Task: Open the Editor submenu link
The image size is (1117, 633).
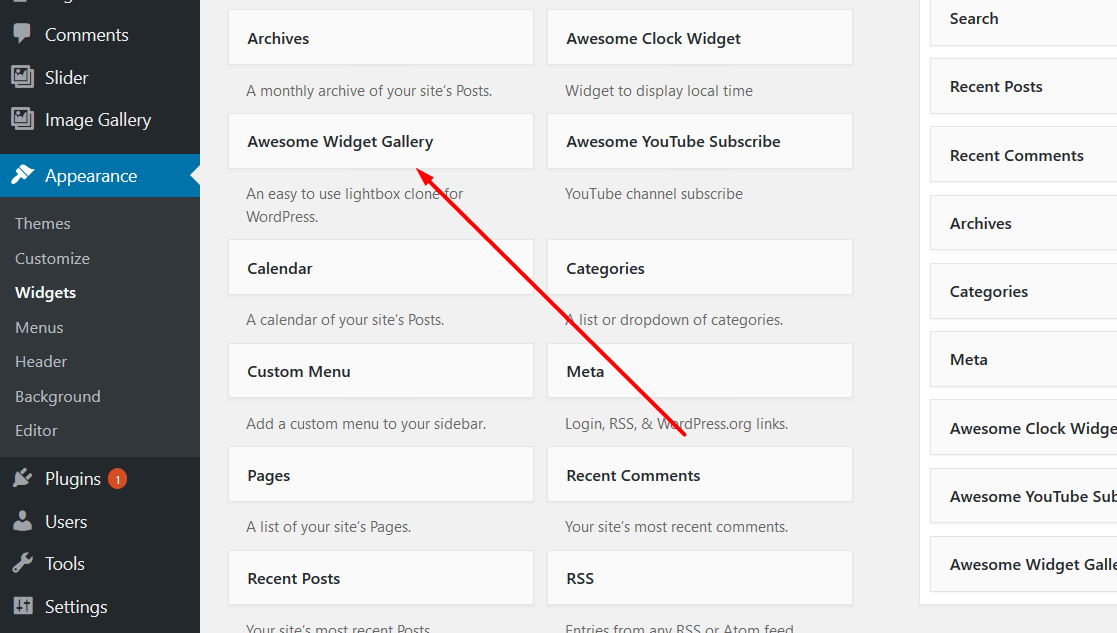Action: 36,431
